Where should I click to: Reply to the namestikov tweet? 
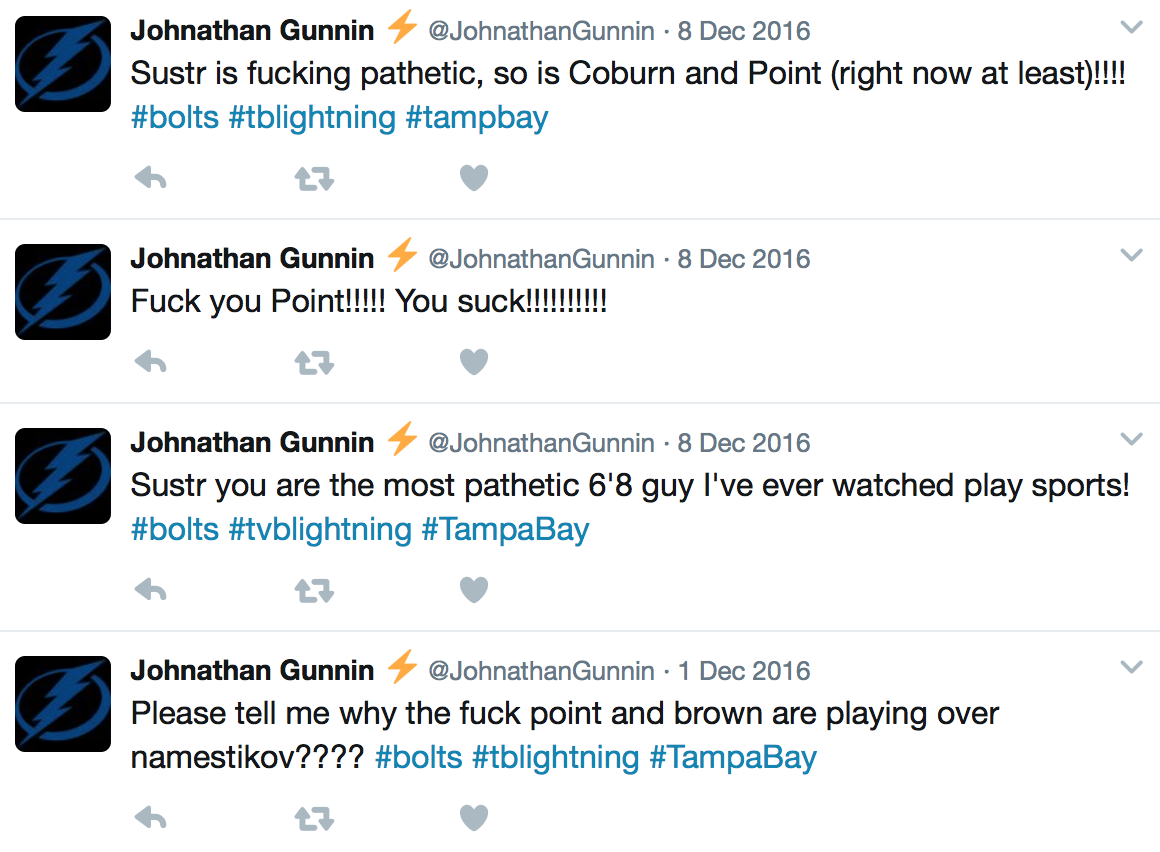(151, 818)
